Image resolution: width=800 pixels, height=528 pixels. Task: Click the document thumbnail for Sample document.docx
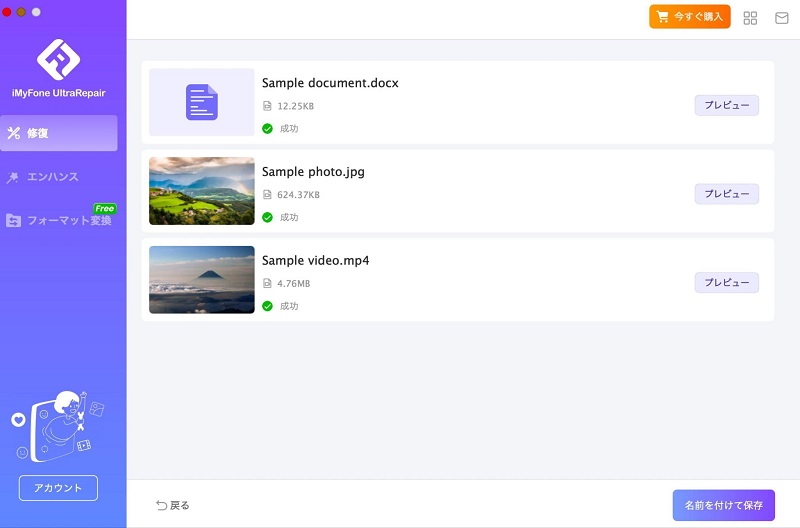click(202, 102)
